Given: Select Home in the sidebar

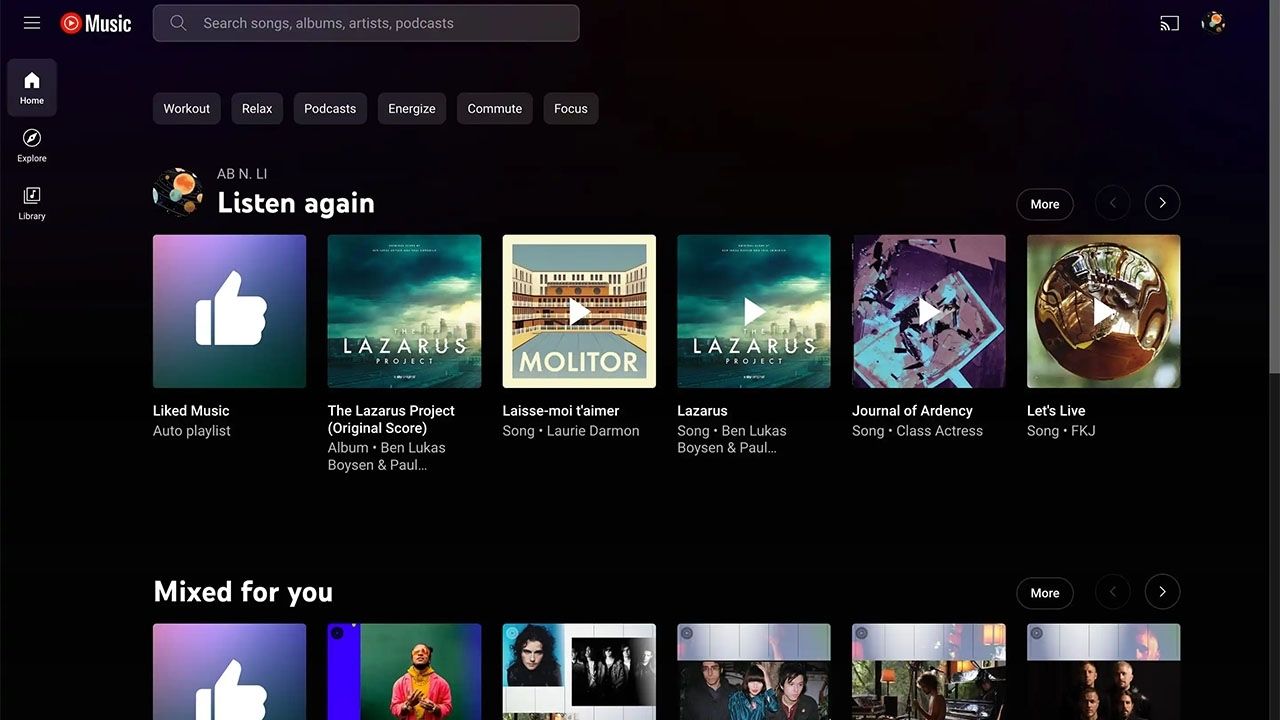Looking at the screenshot, I should pyautogui.click(x=32, y=87).
